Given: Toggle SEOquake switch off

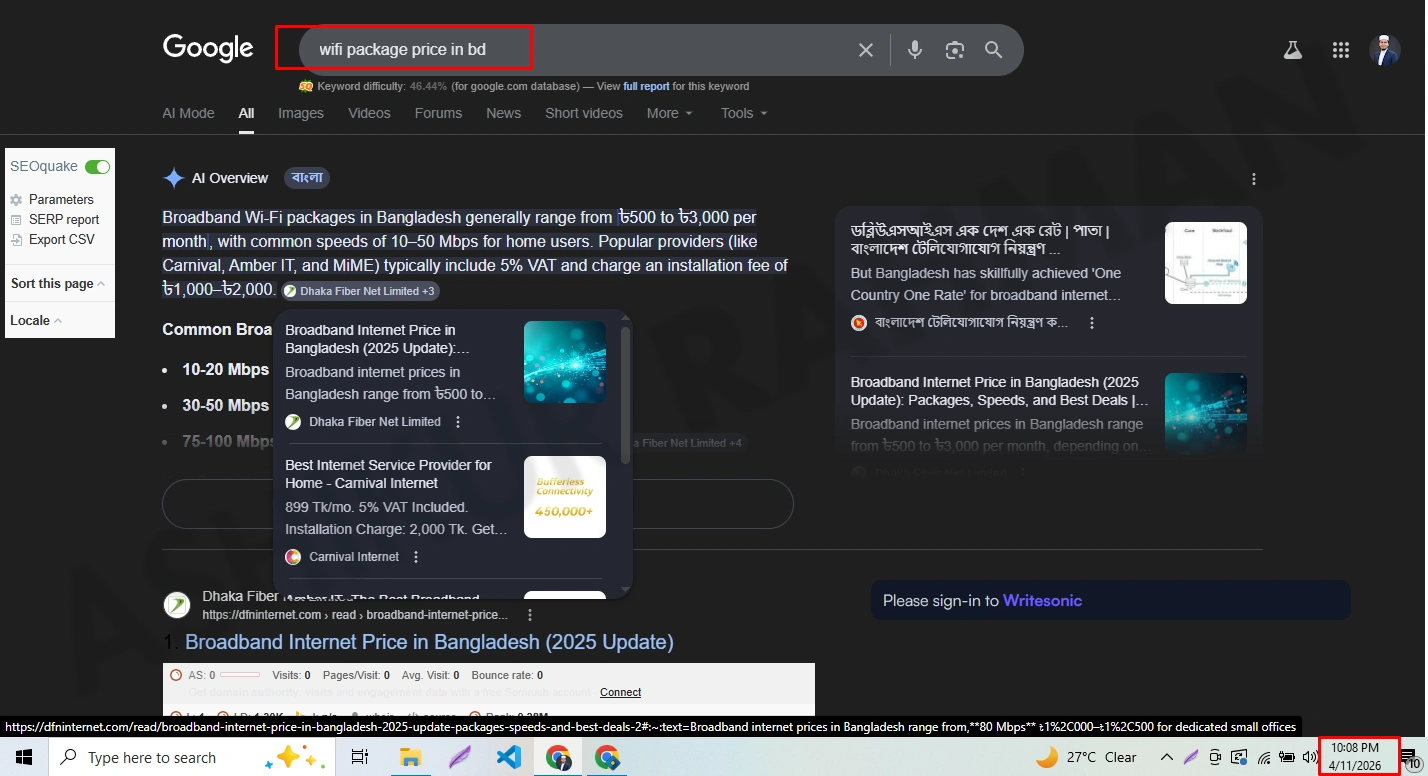Looking at the screenshot, I should tap(97, 167).
